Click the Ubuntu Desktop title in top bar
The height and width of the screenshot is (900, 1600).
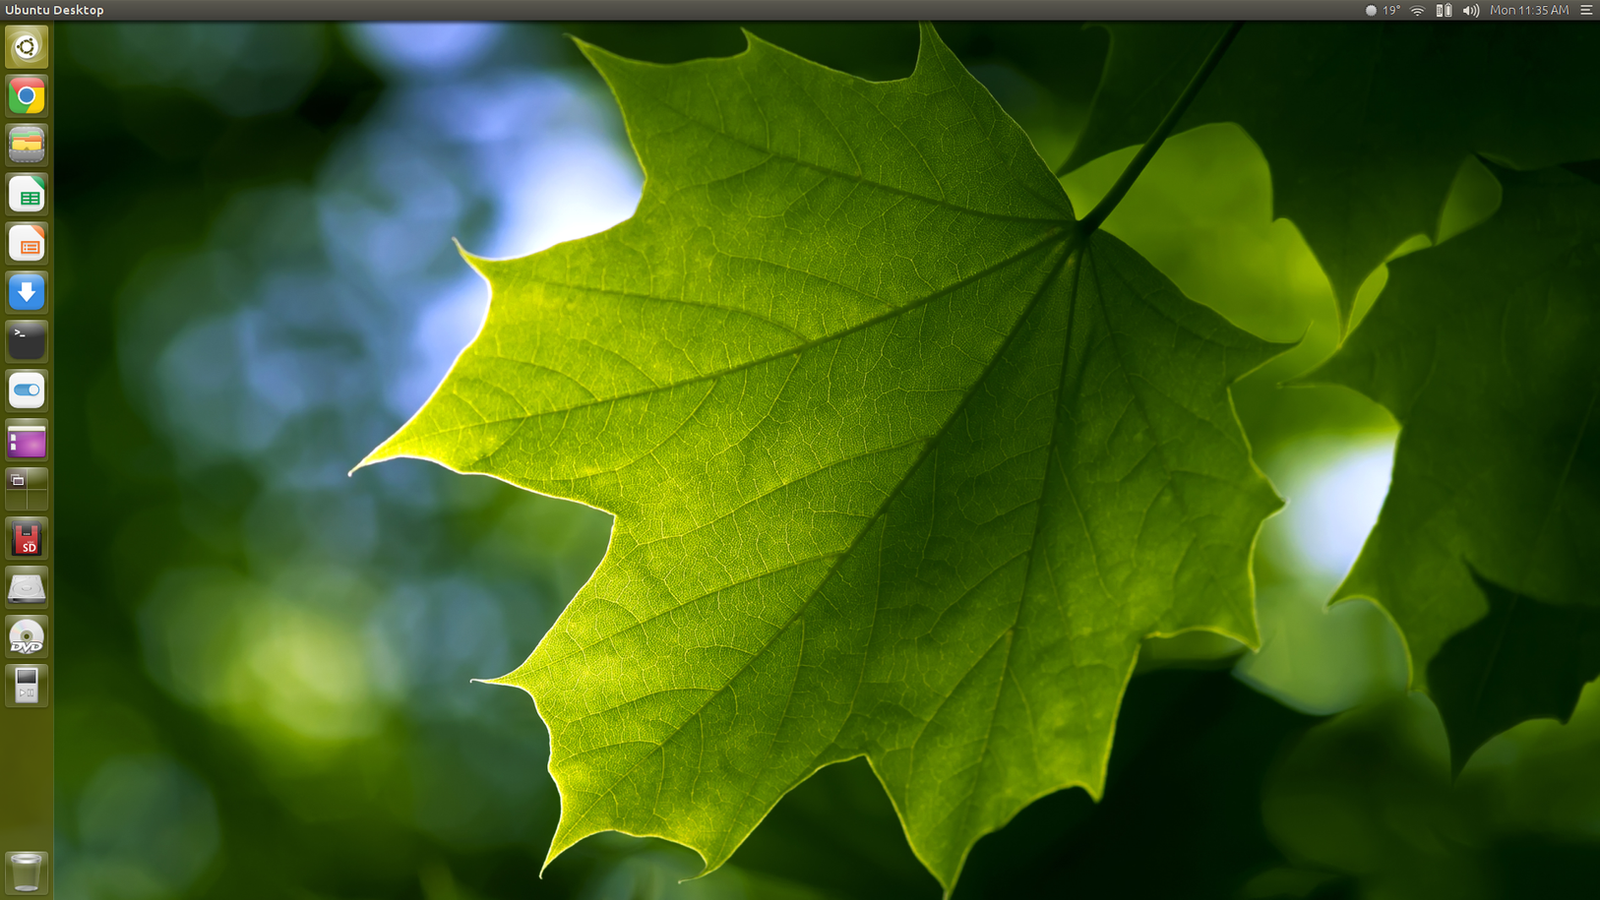coord(54,10)
